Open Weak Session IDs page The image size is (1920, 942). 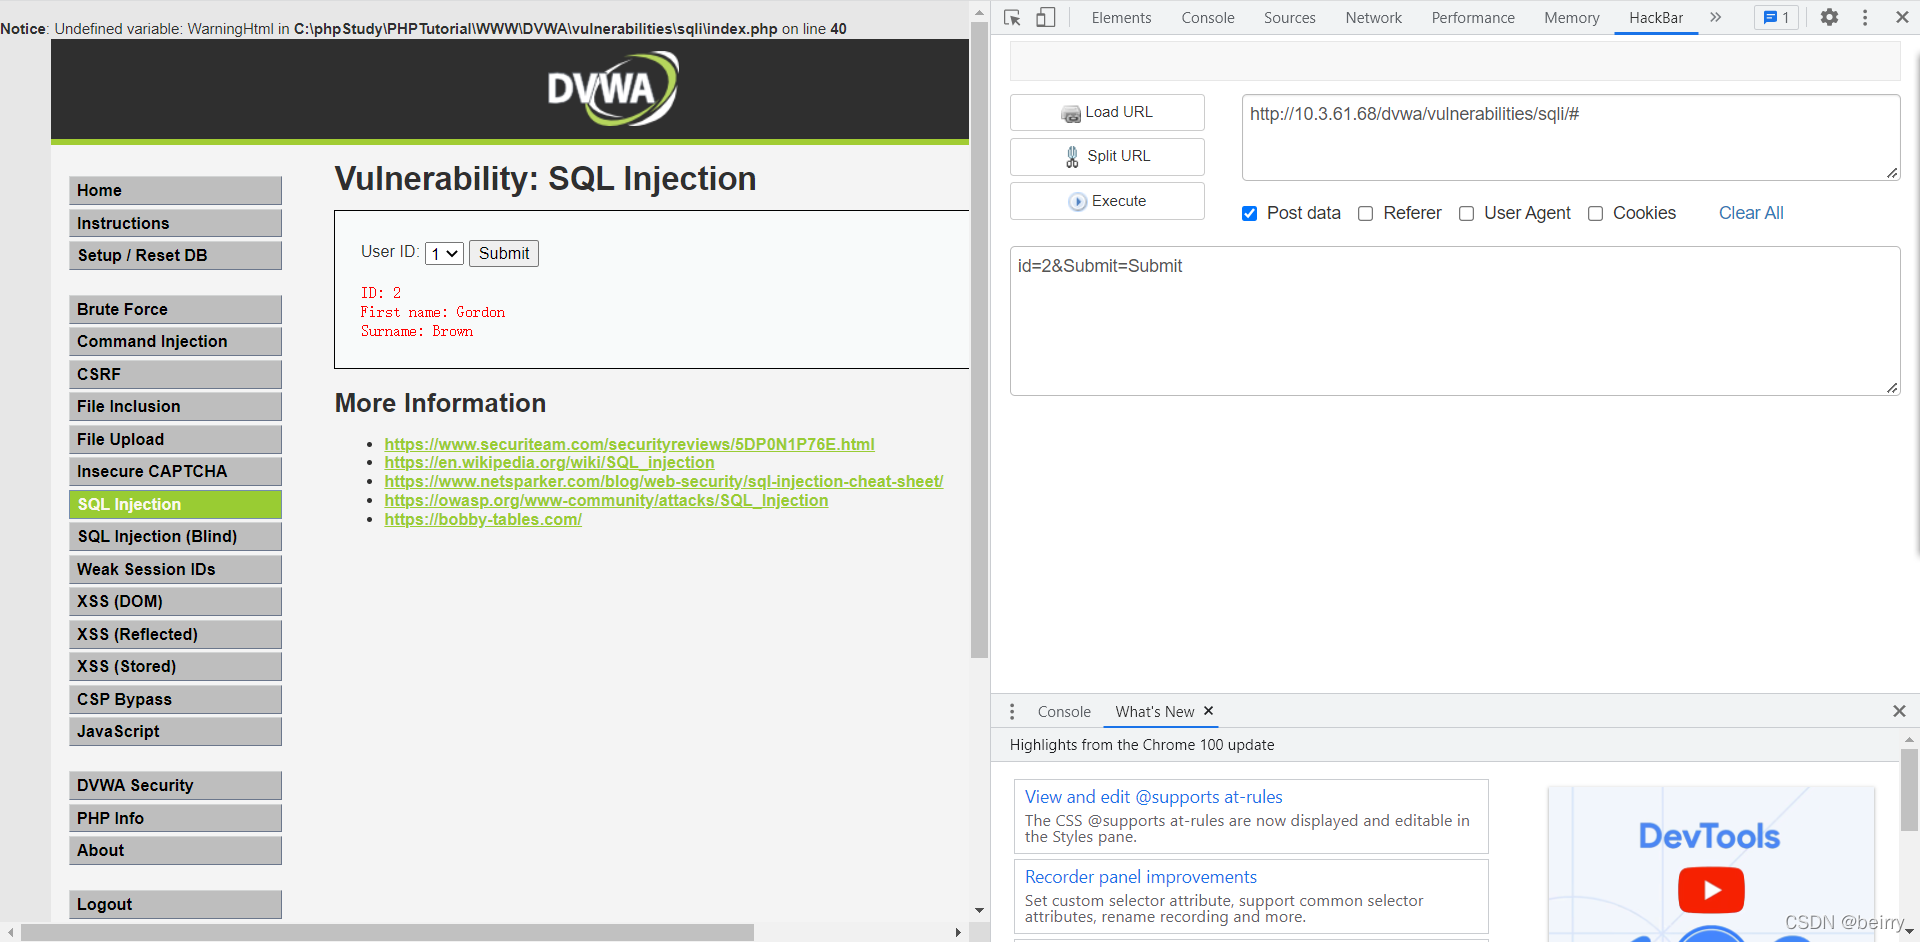(175, 569)
